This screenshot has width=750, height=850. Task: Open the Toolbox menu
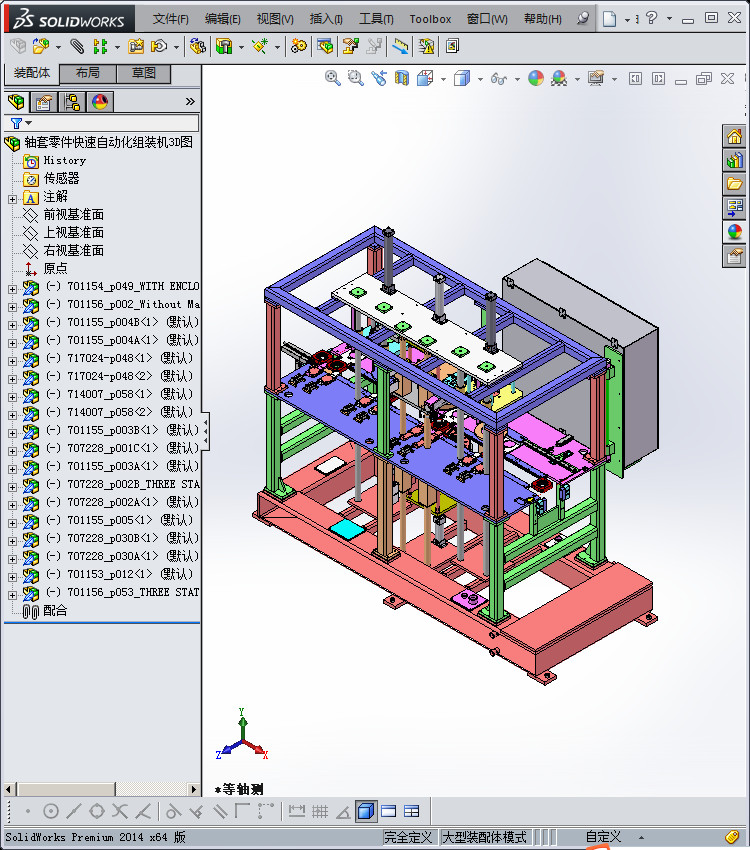430,19
